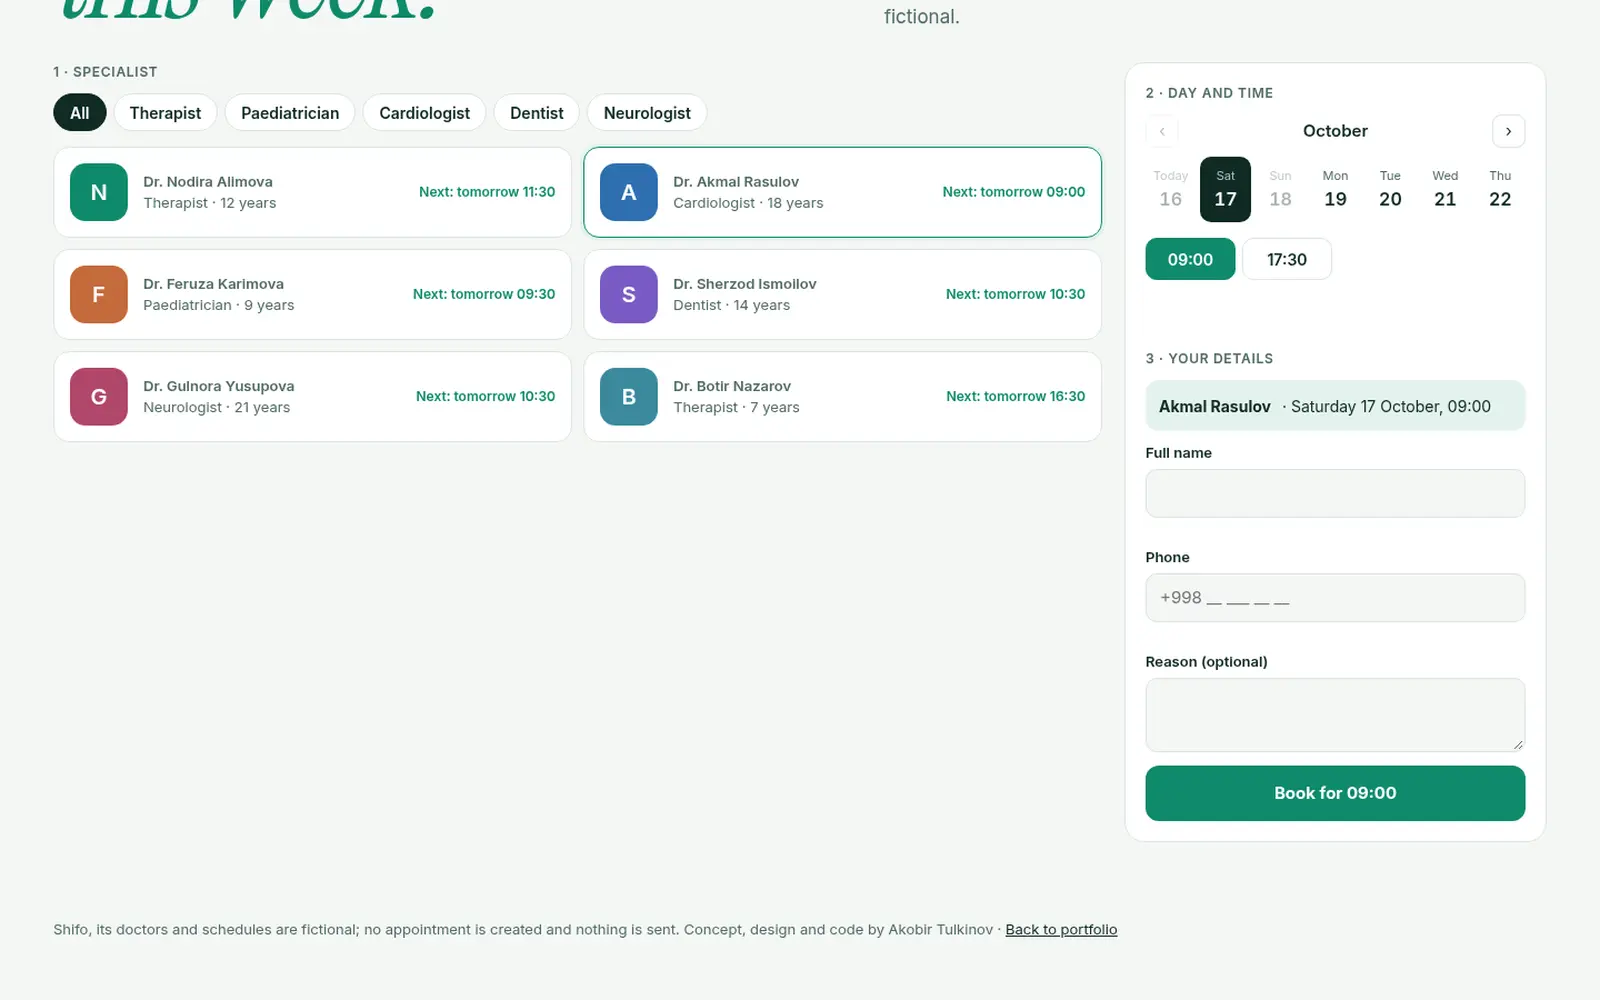Image resolution: width=1600 pixels, height=1000 pixels.
Task: Go to previous month with left chevron
Action: [1162, 131]
